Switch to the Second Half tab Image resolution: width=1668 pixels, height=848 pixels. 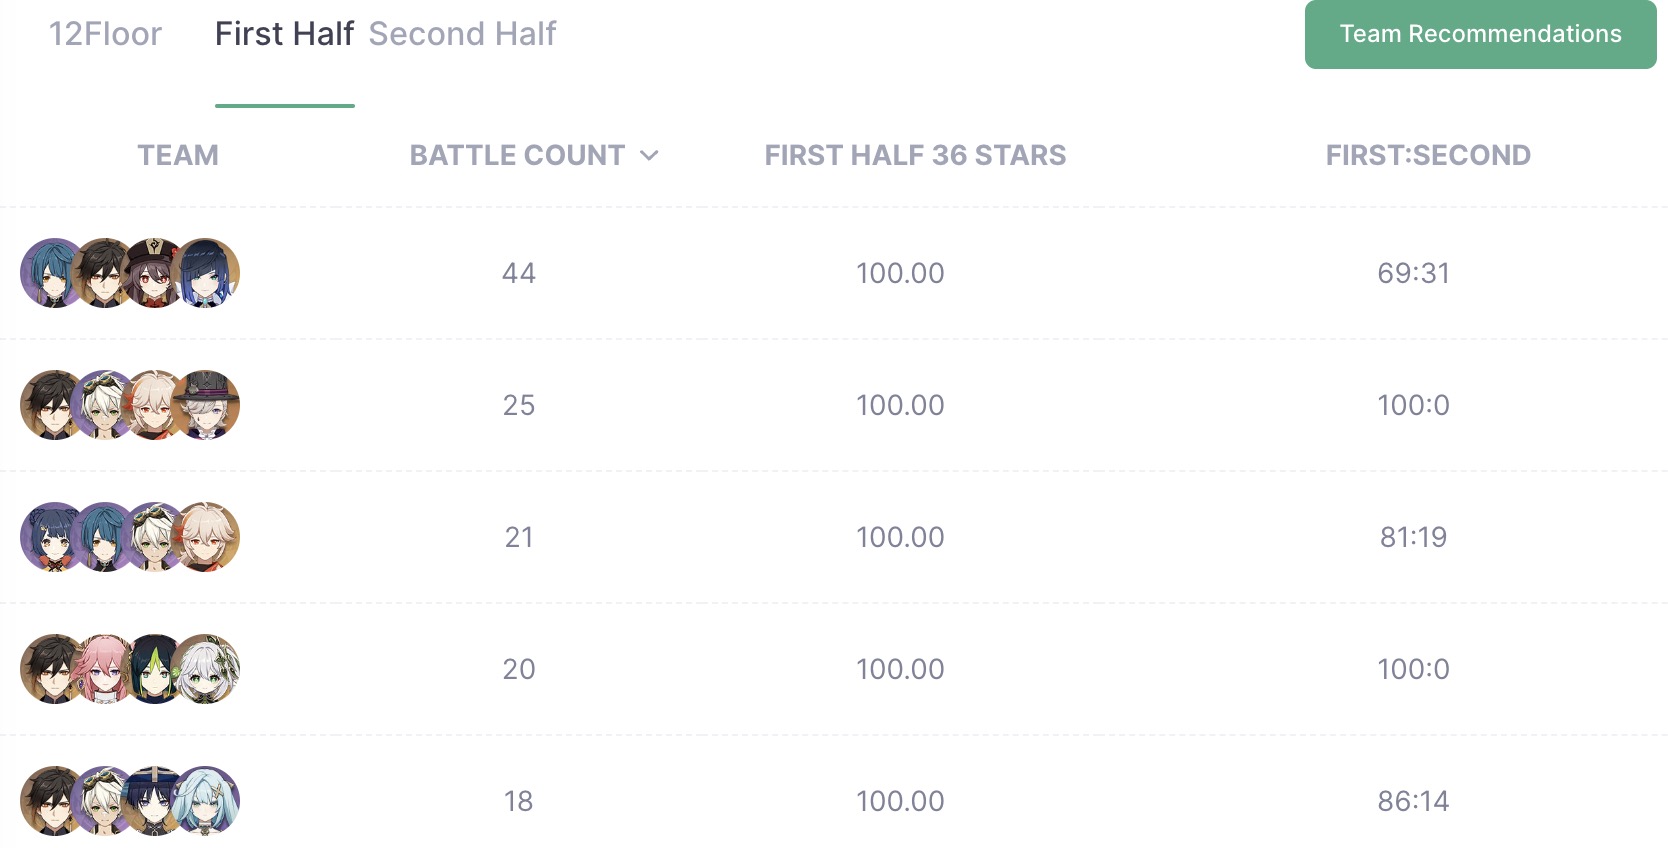pyautogui.click(x=462, y=34)
